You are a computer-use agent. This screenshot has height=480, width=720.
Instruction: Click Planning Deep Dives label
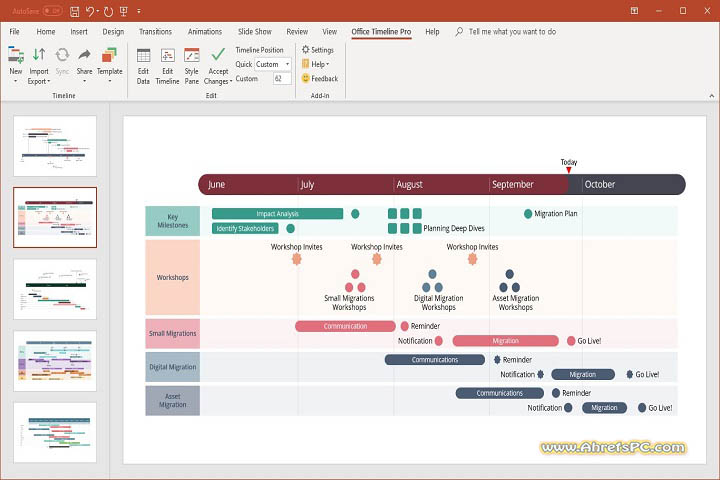(x=454, y=228)
